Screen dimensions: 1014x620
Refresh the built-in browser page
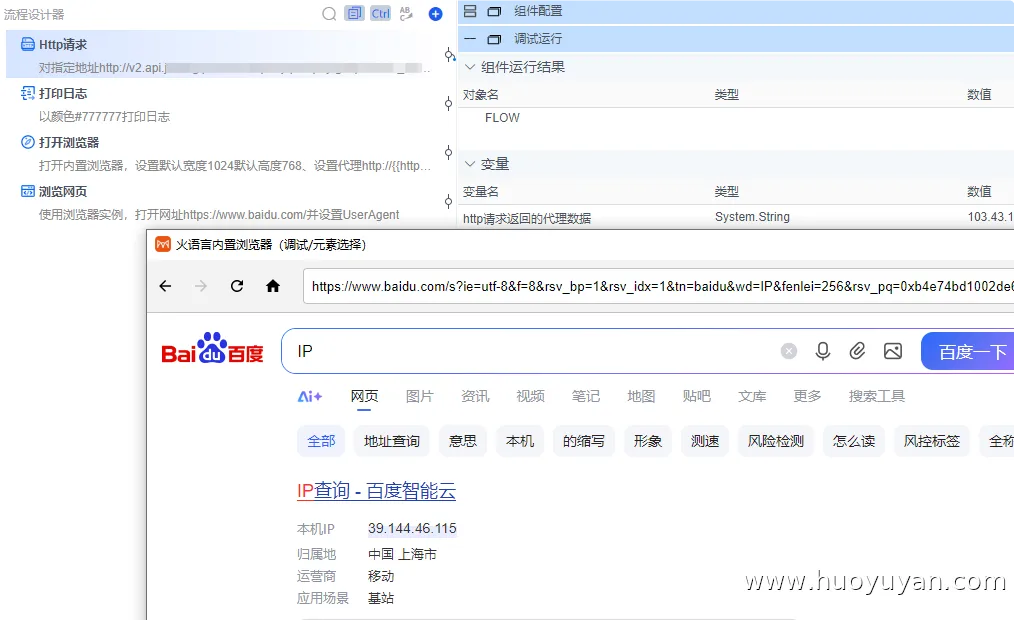point(237,285)
